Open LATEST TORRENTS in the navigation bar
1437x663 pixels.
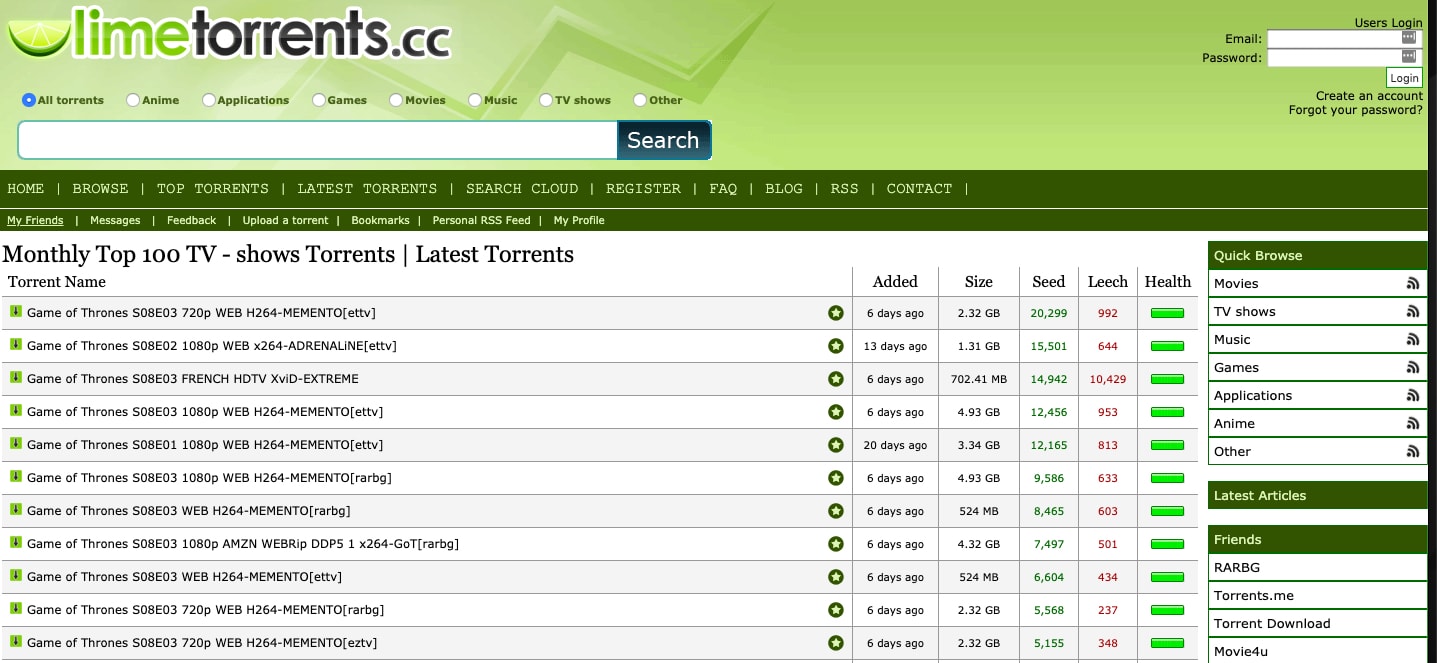[367, 188]
